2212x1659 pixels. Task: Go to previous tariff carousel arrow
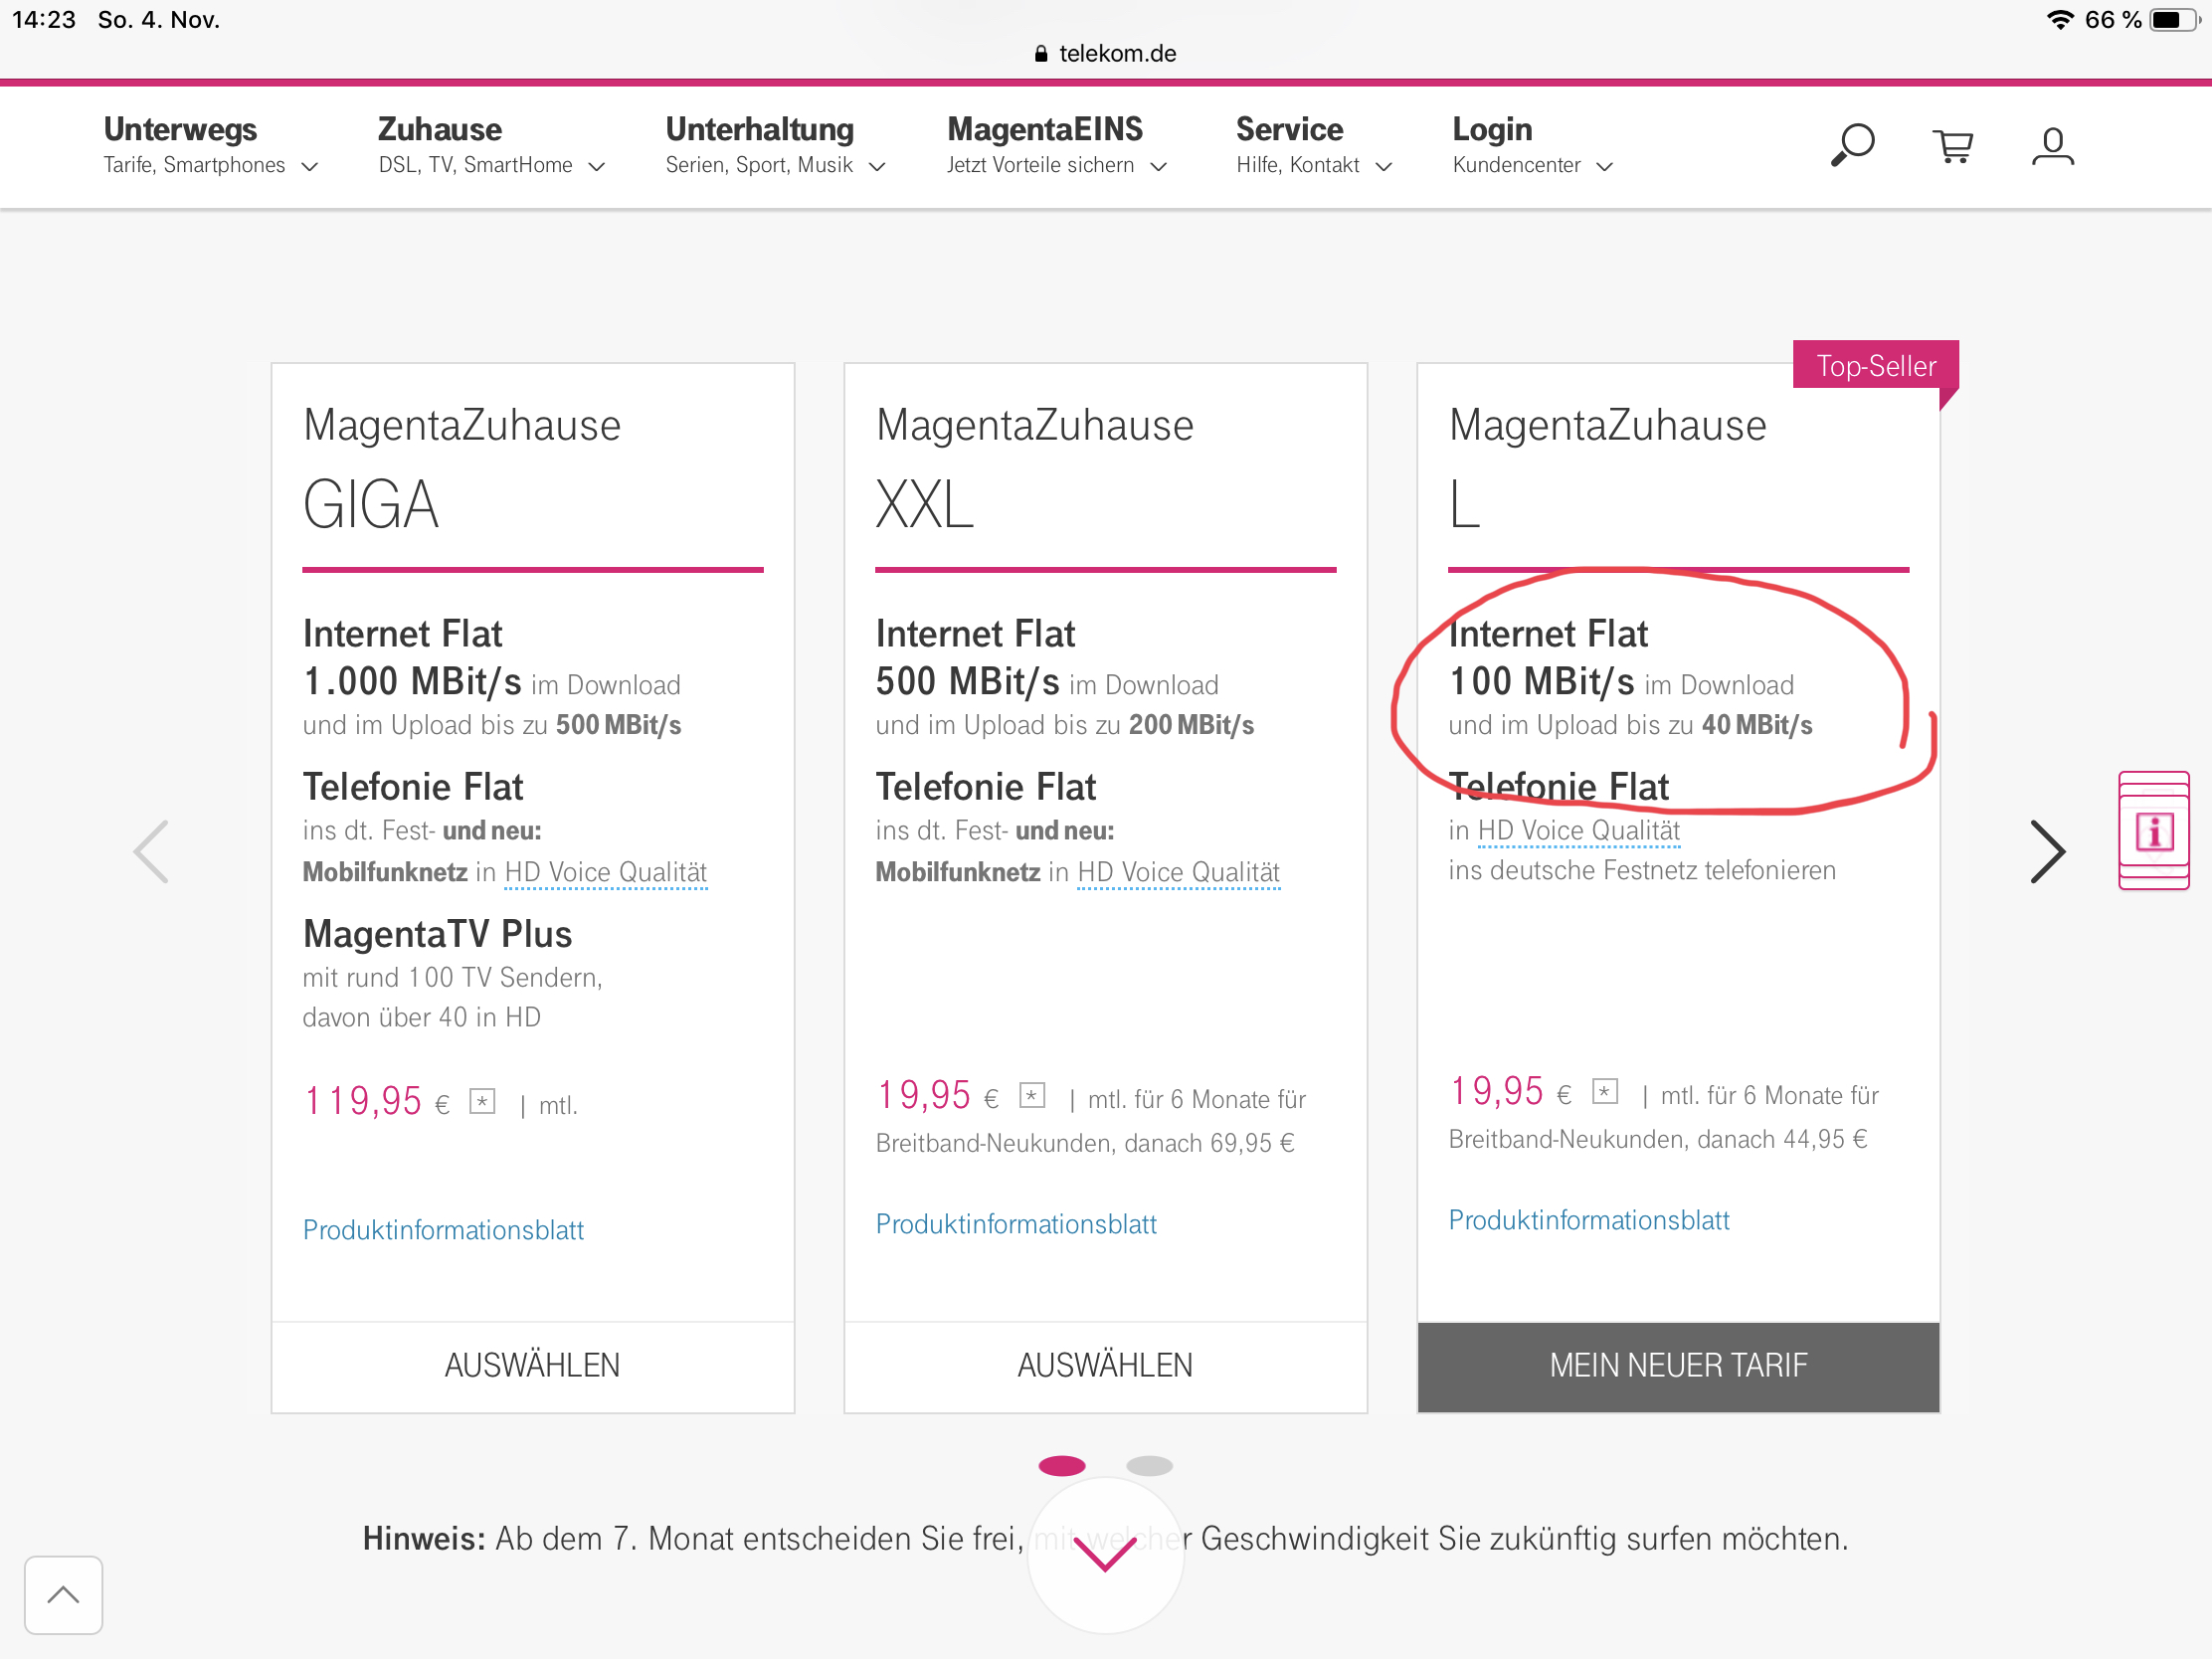[152, 852]
